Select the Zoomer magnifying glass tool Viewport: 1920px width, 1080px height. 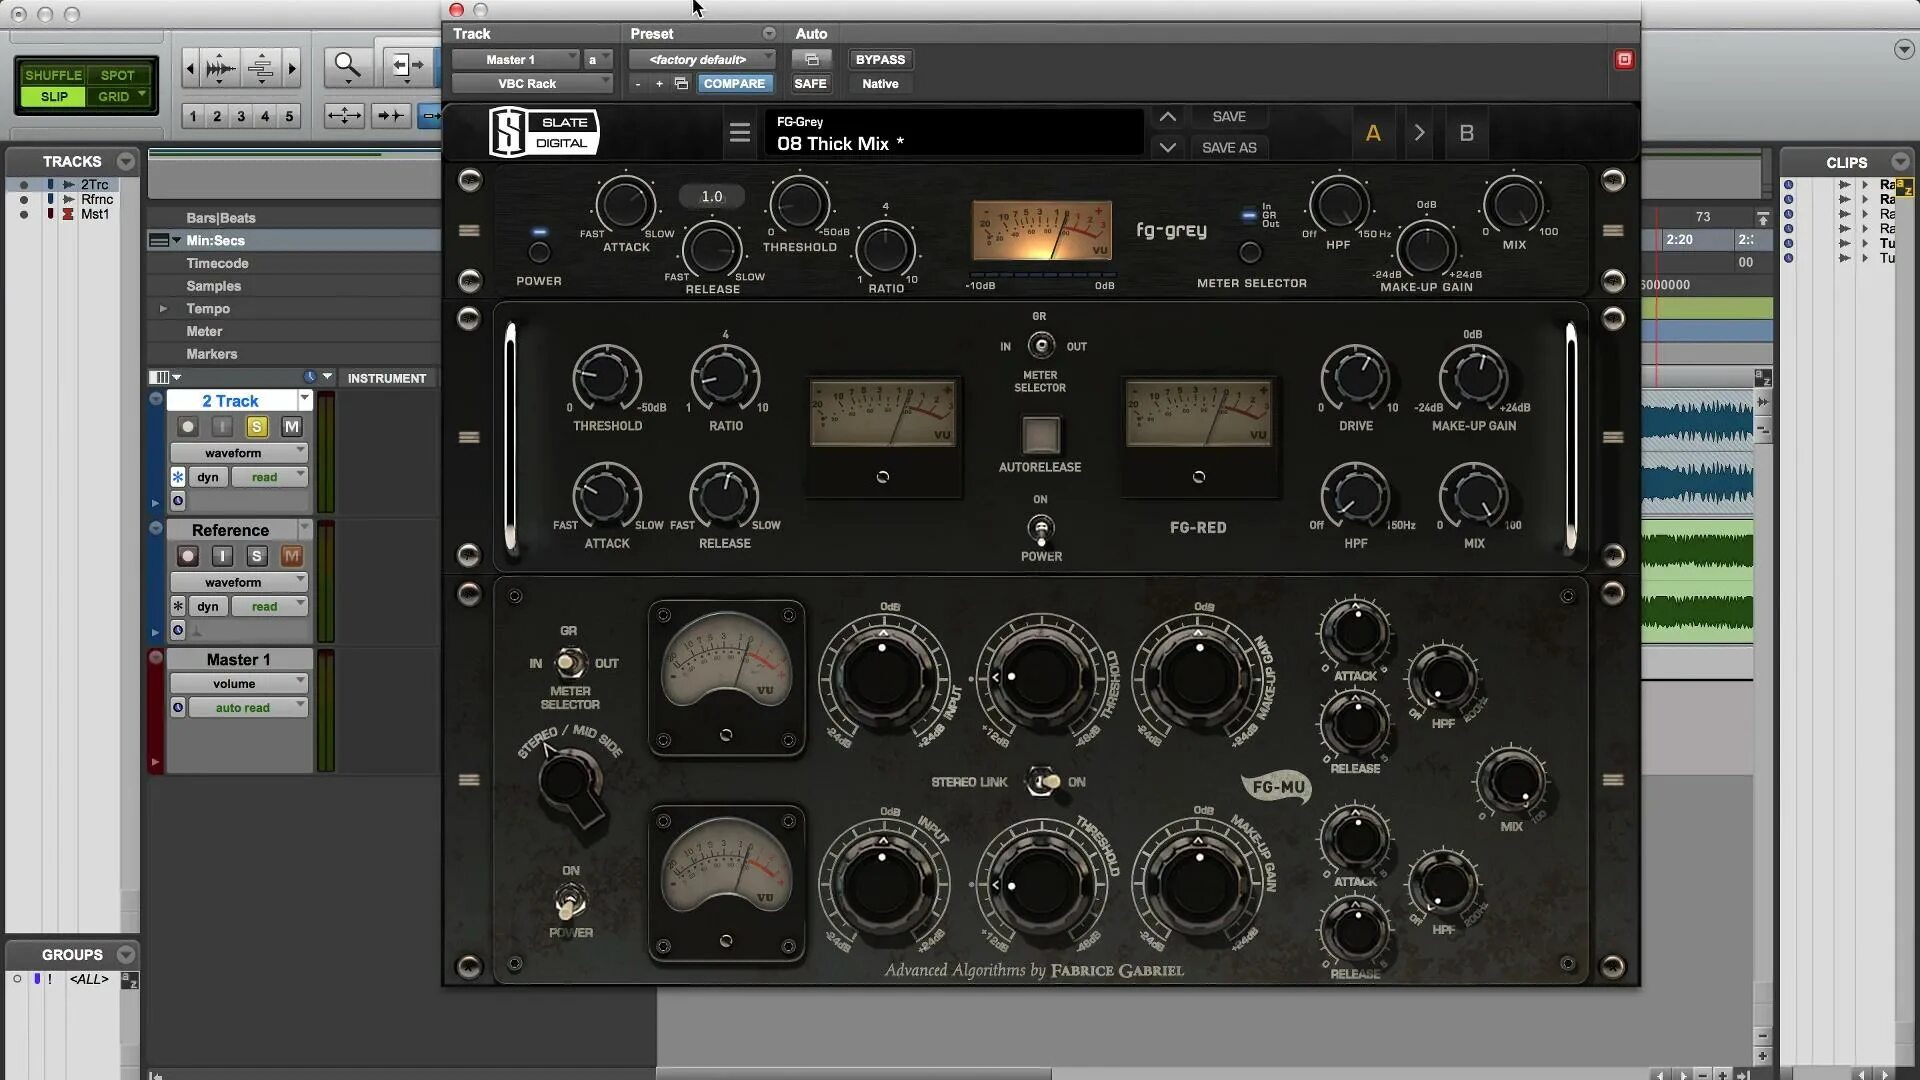[347, 67]
